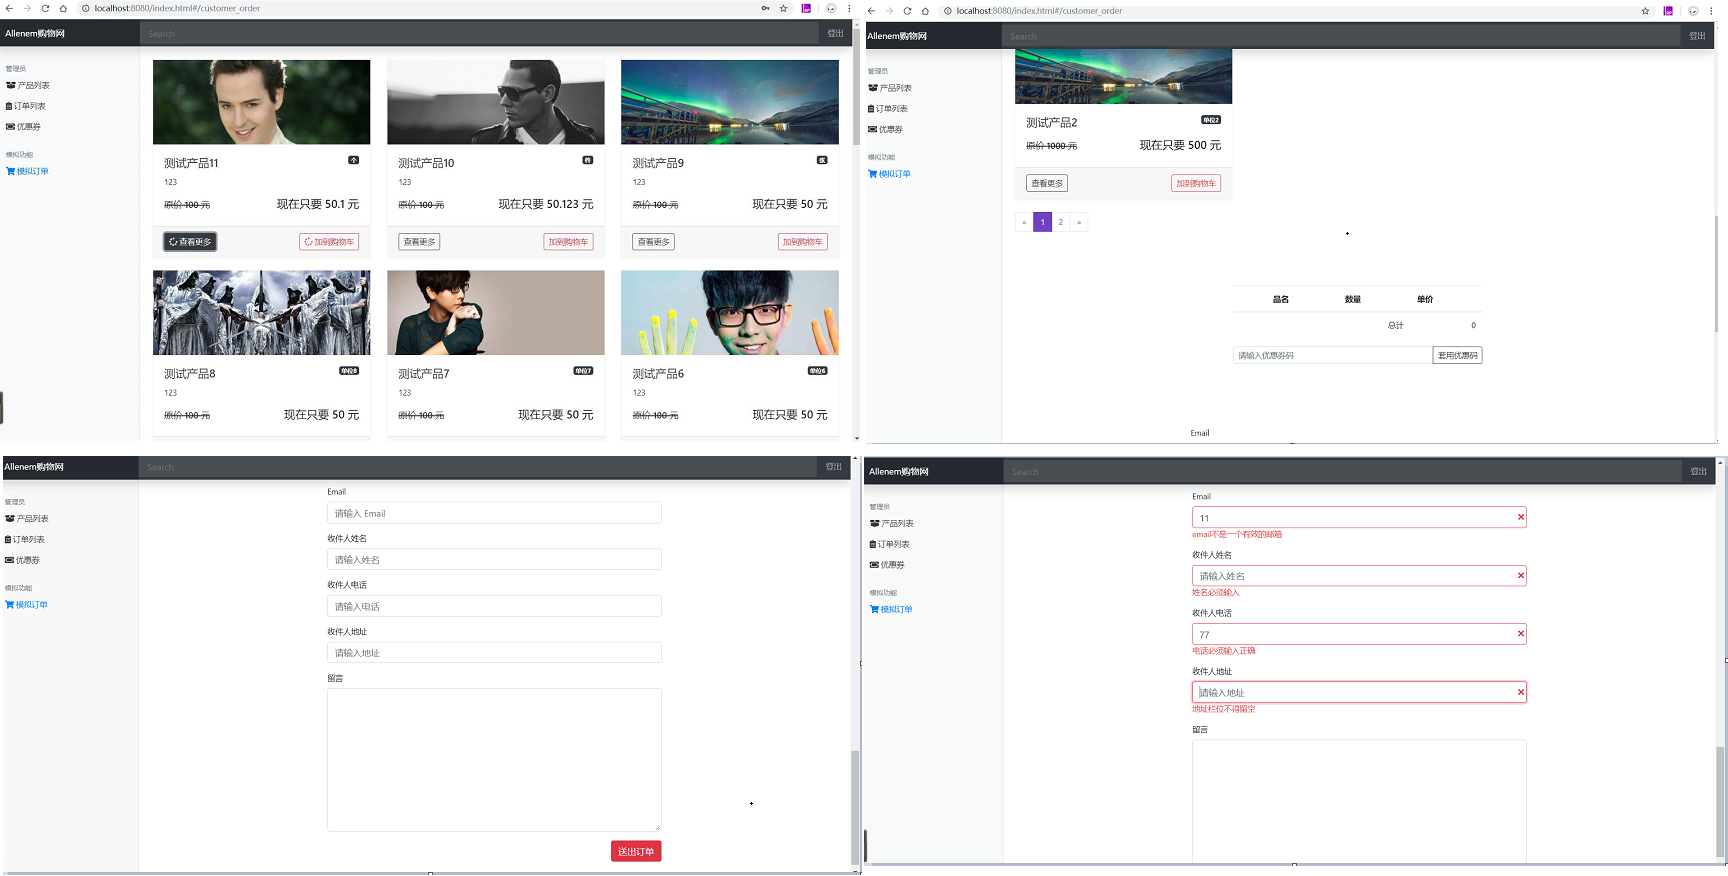Bookmark page with star in top-left browser
This screenshot has height=876, width=1728.
click(x=784, y=8)
